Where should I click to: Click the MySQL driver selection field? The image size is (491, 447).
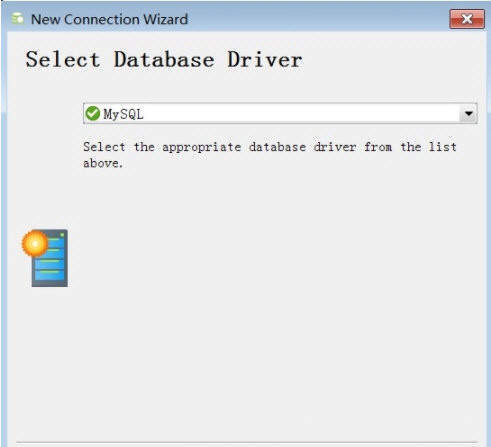[280, 114]
